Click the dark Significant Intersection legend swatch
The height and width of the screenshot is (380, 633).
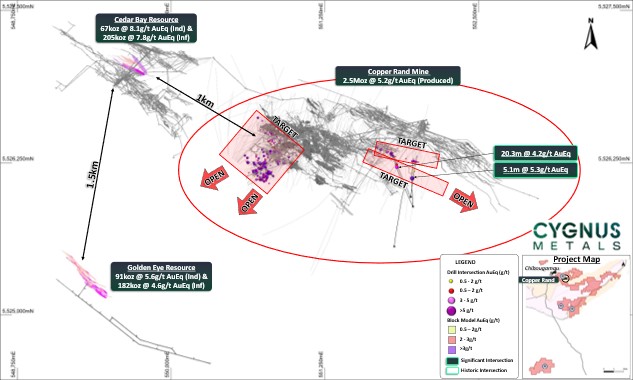click(x=452, y=361)
